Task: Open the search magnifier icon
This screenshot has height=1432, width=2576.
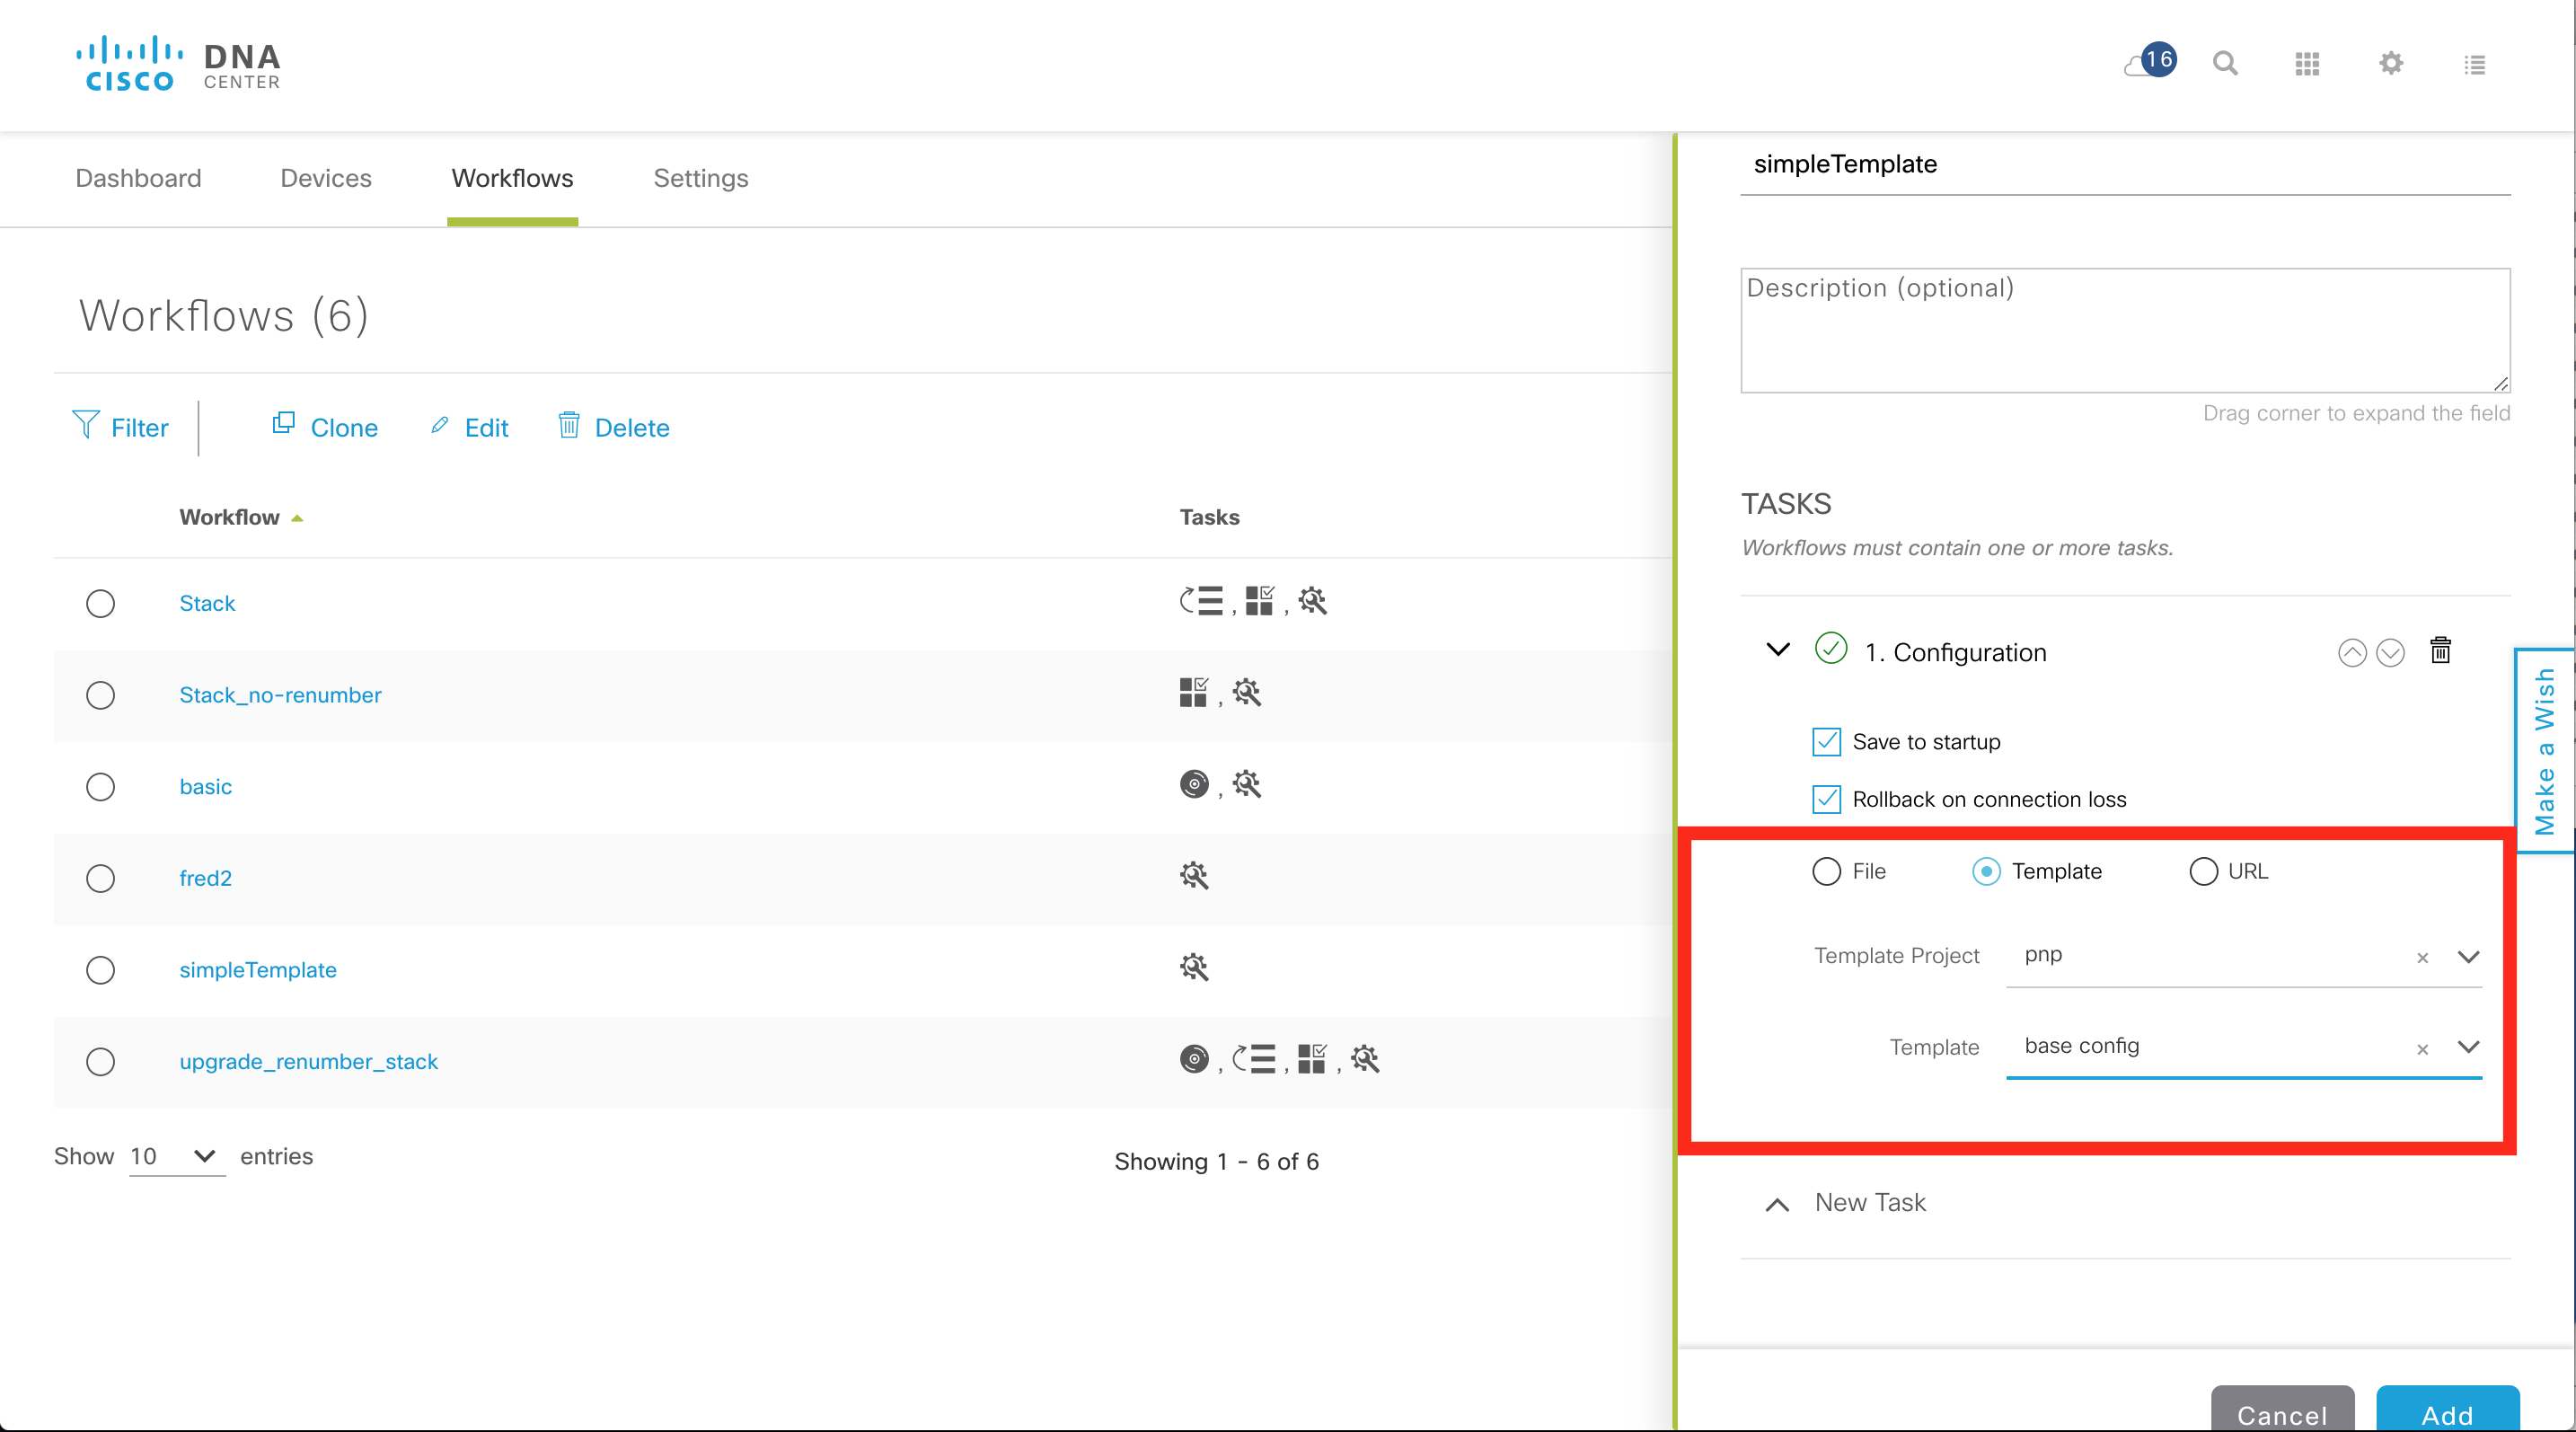Action: pos(2225,64)
